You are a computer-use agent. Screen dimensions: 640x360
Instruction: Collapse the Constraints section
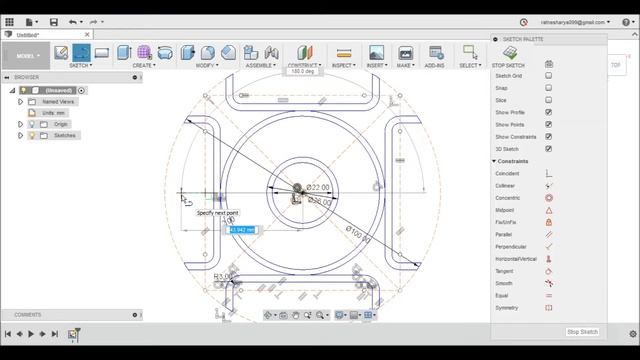[494, 161]
